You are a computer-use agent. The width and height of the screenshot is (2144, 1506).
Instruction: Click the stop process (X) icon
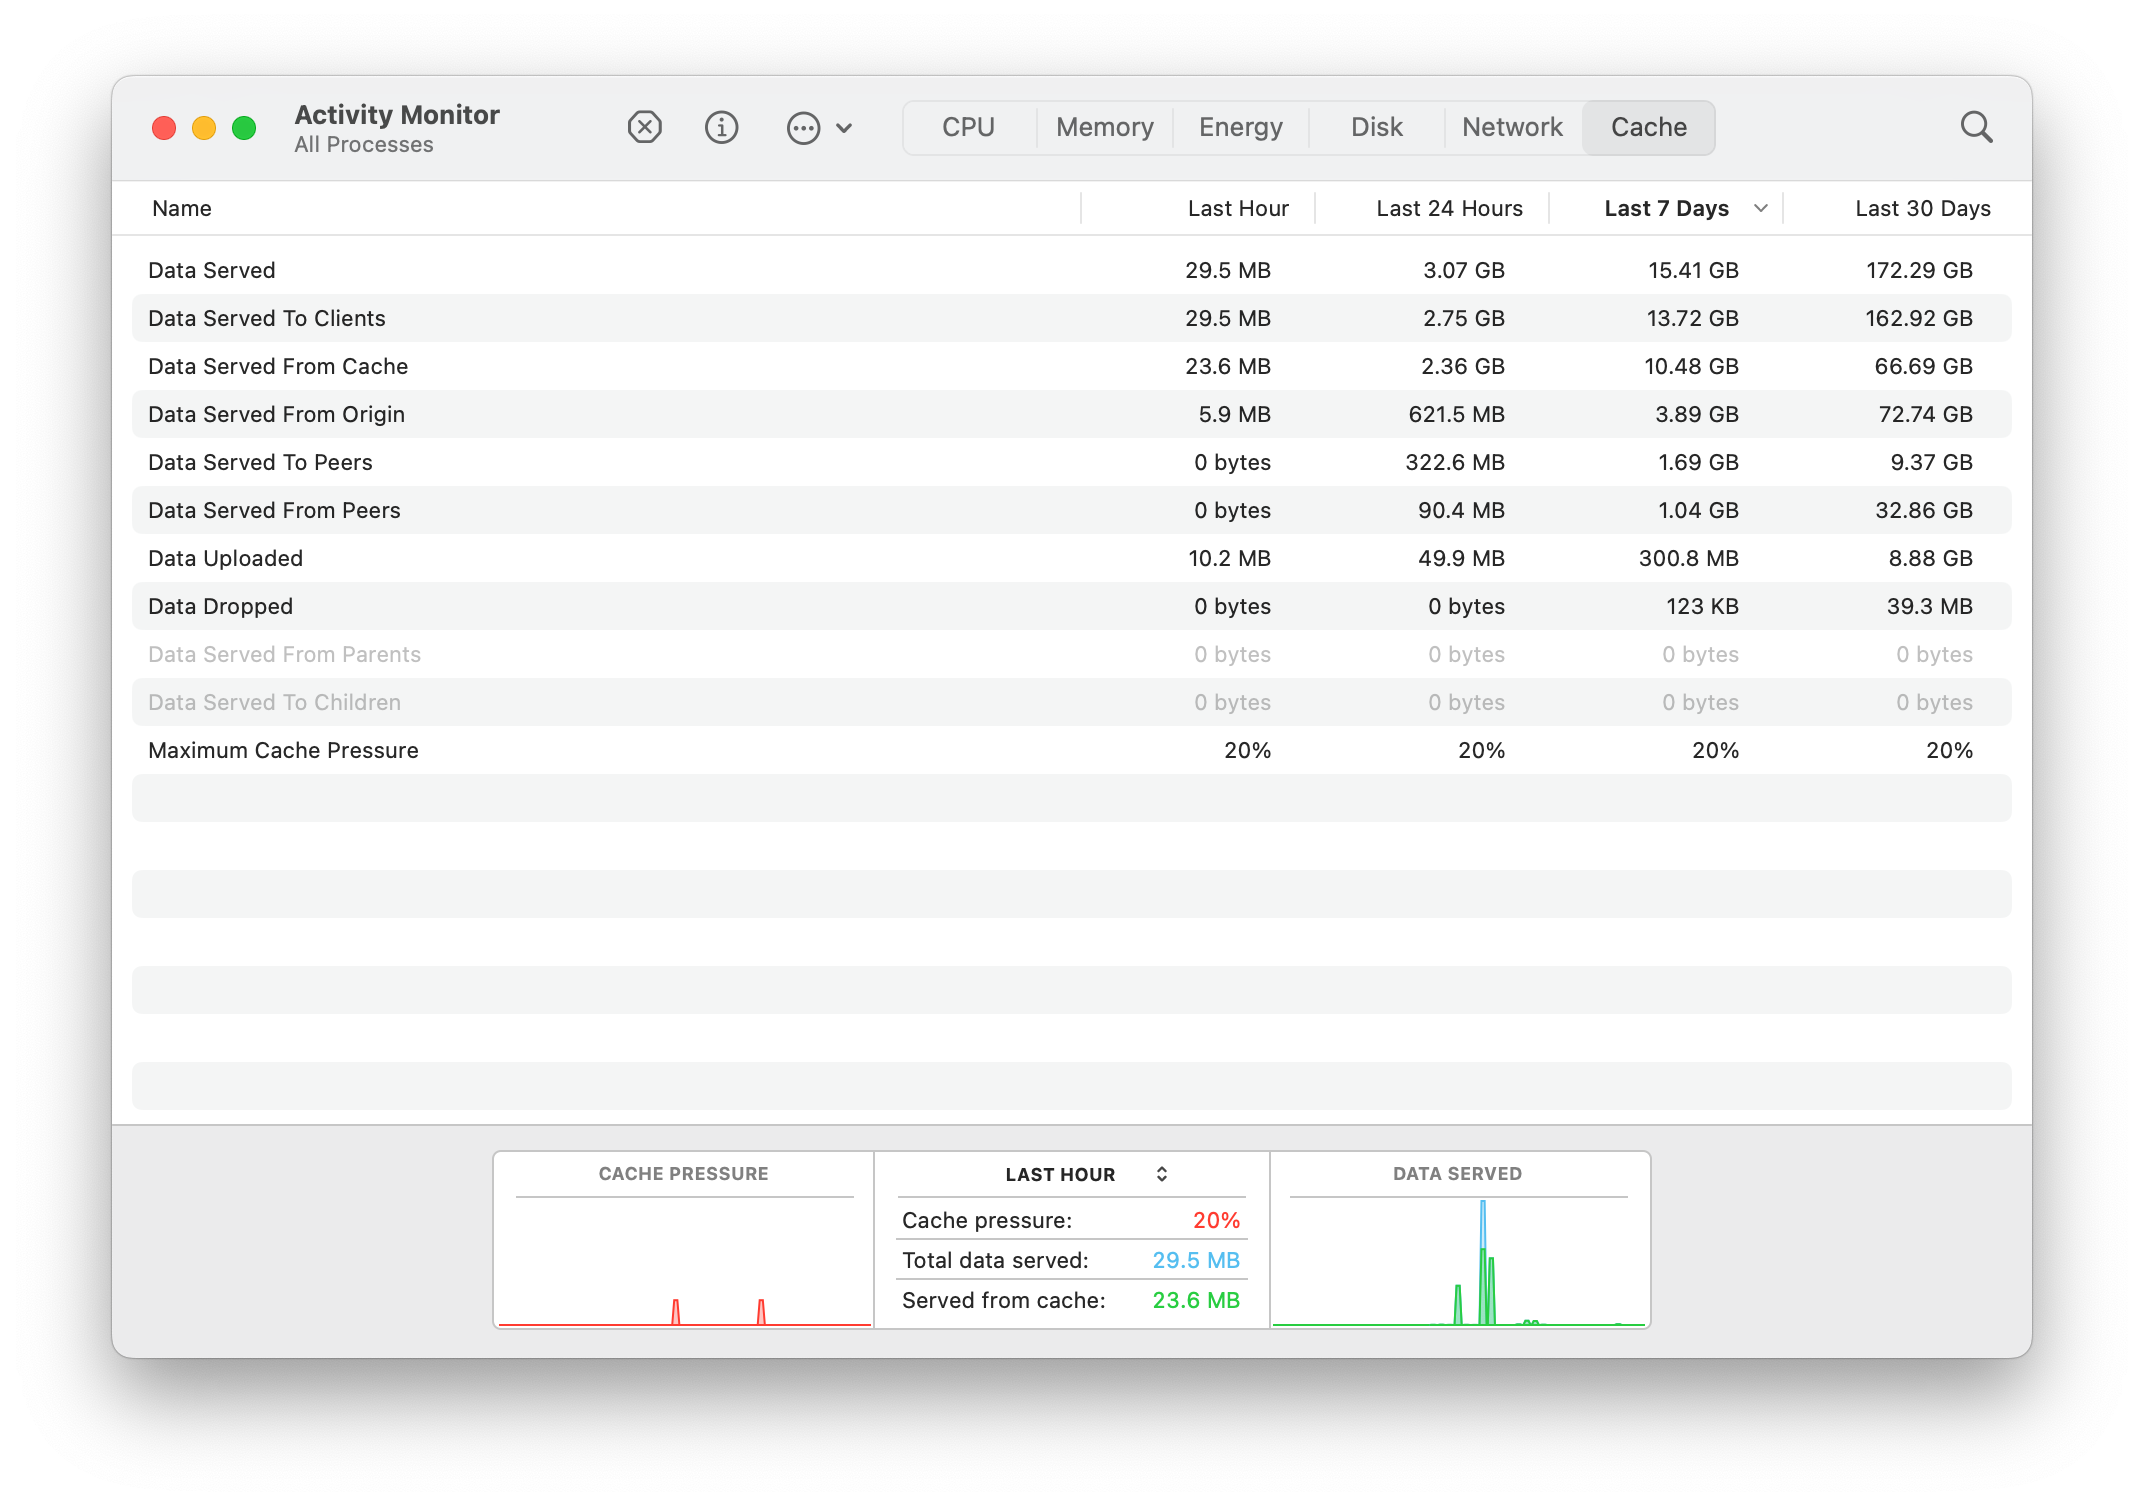(x=644, y=127)
